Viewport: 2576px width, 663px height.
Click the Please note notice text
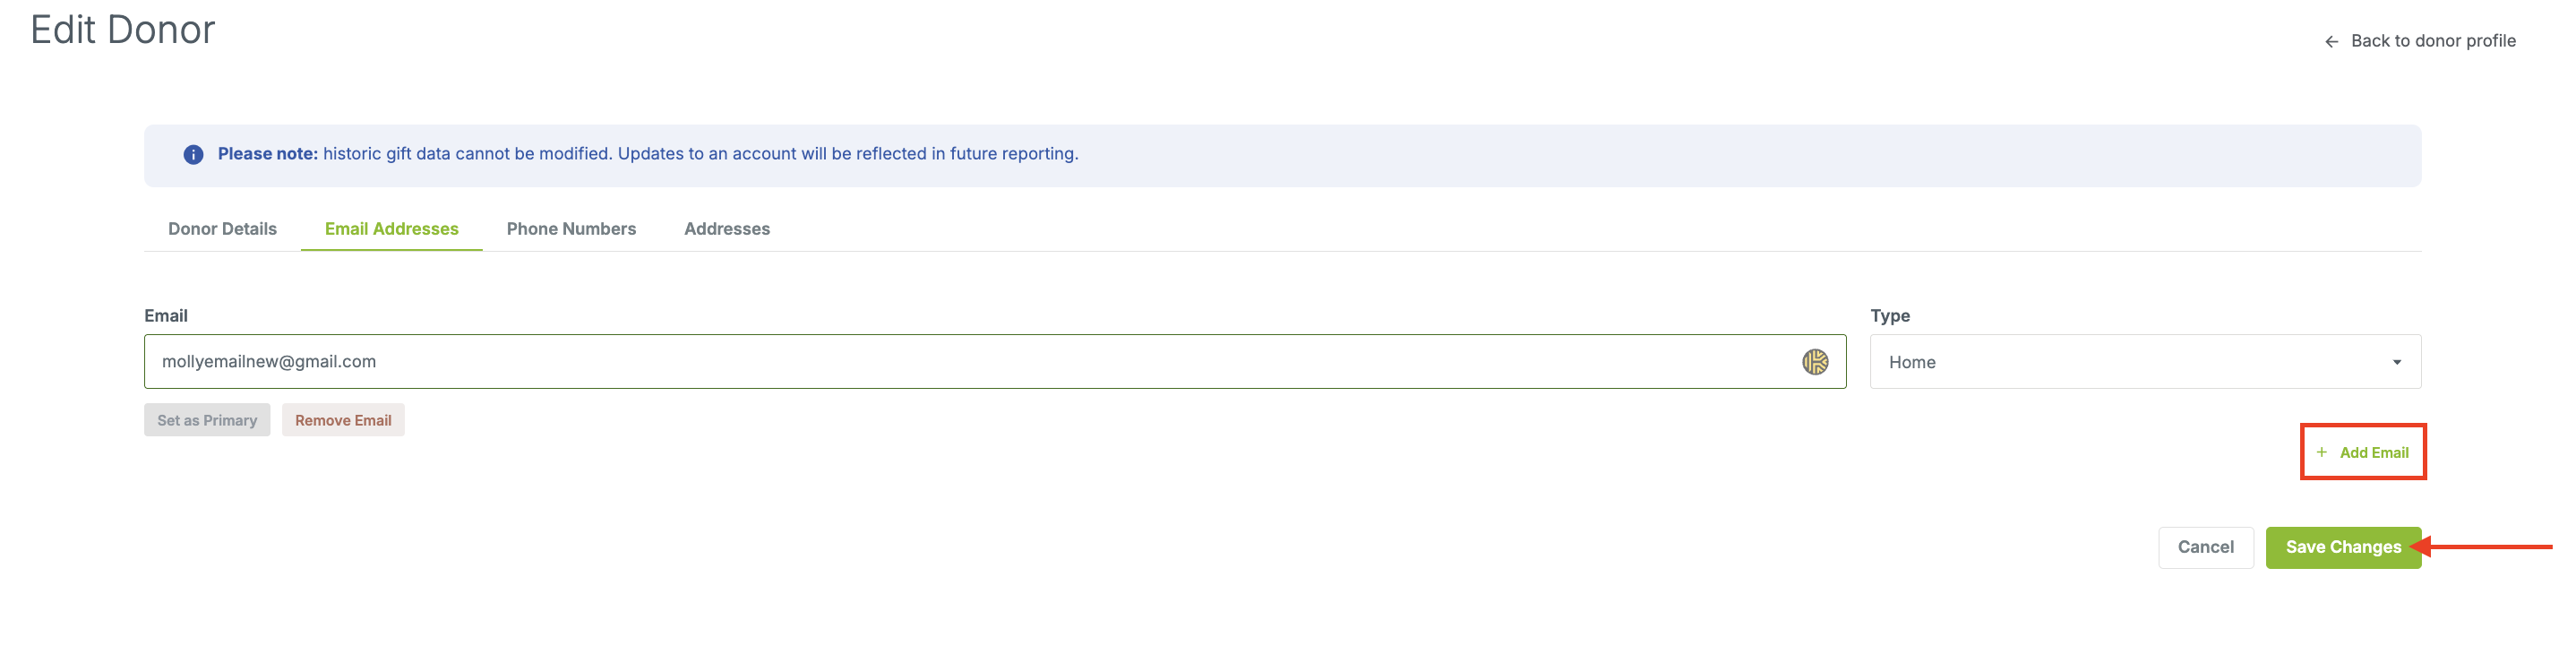coord(647,154)
